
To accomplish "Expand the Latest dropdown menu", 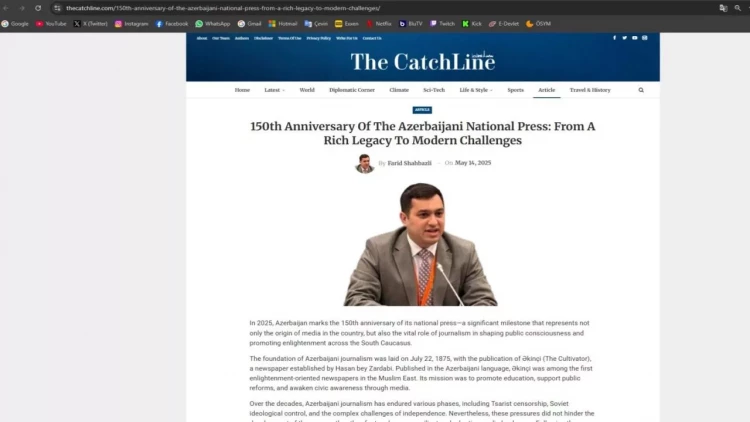I will (274, 90).
